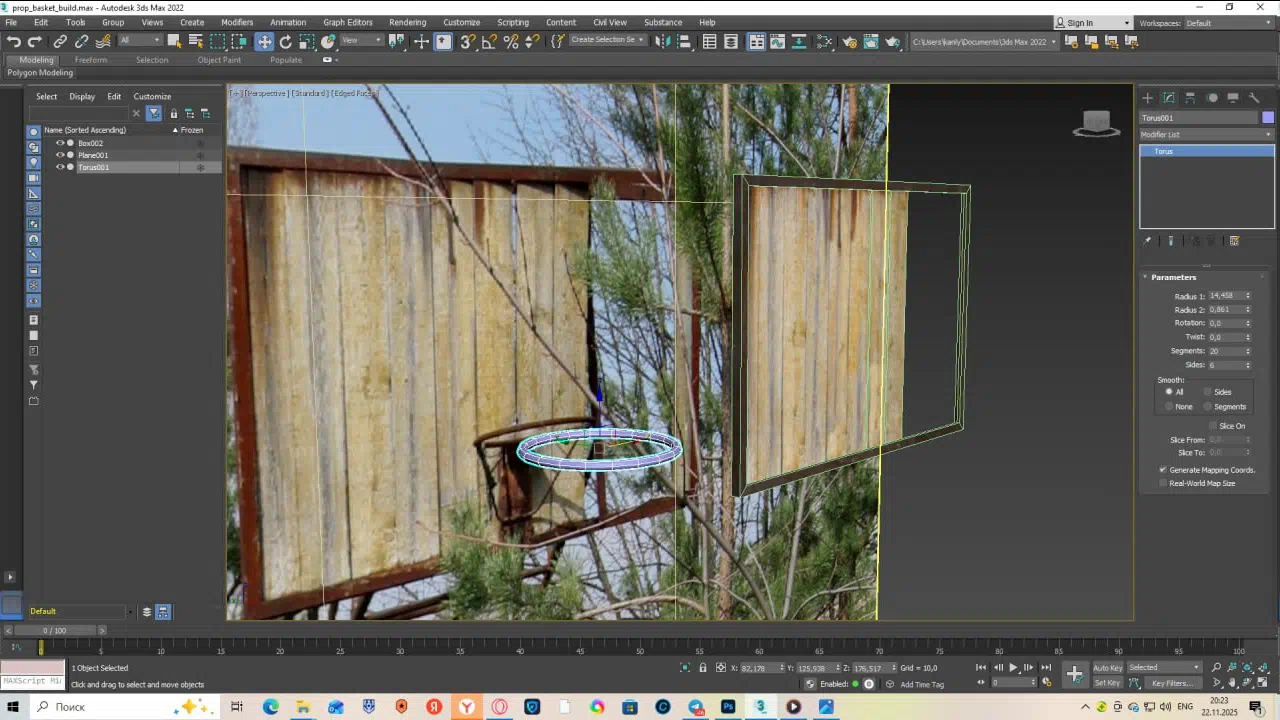
Task: Click the Torus001 object color swatch
Action: (x=1268, y=118)
